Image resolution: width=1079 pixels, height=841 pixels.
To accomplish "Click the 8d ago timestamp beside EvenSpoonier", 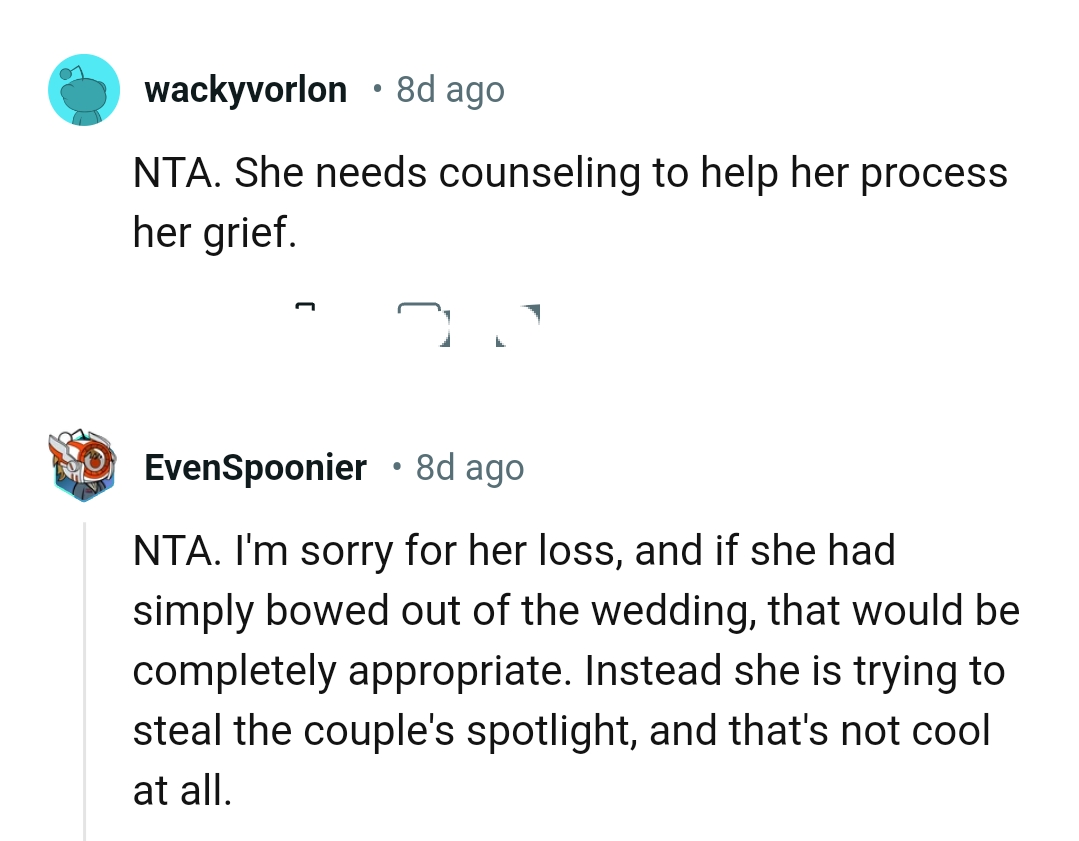I will point(469,467).
